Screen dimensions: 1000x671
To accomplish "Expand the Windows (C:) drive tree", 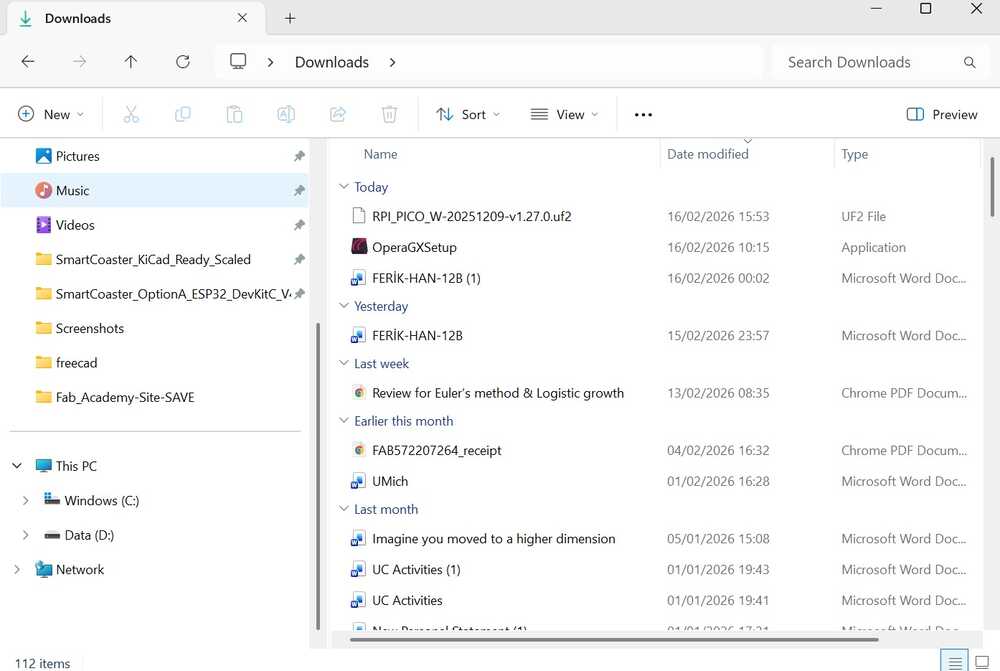I will click(26, 501).
